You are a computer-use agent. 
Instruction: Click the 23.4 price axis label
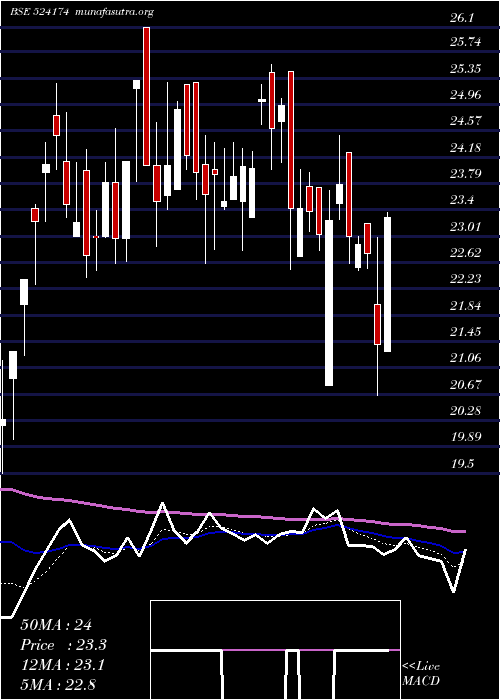pos(463,200)
